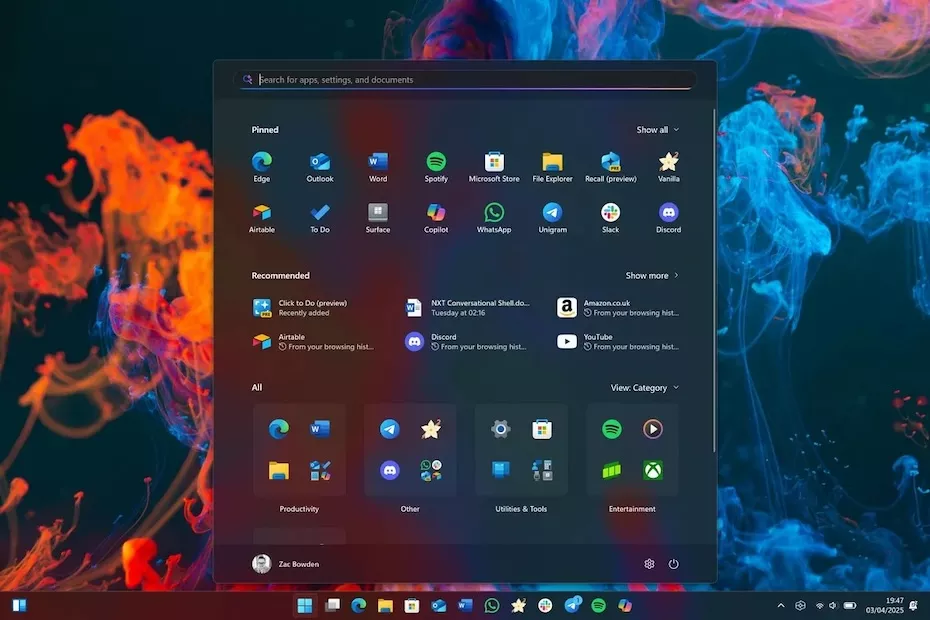Open the Surface app from pinned apps
Image resolution: width=930 pixels, height=620 pixels.
[x=377, y=211]
